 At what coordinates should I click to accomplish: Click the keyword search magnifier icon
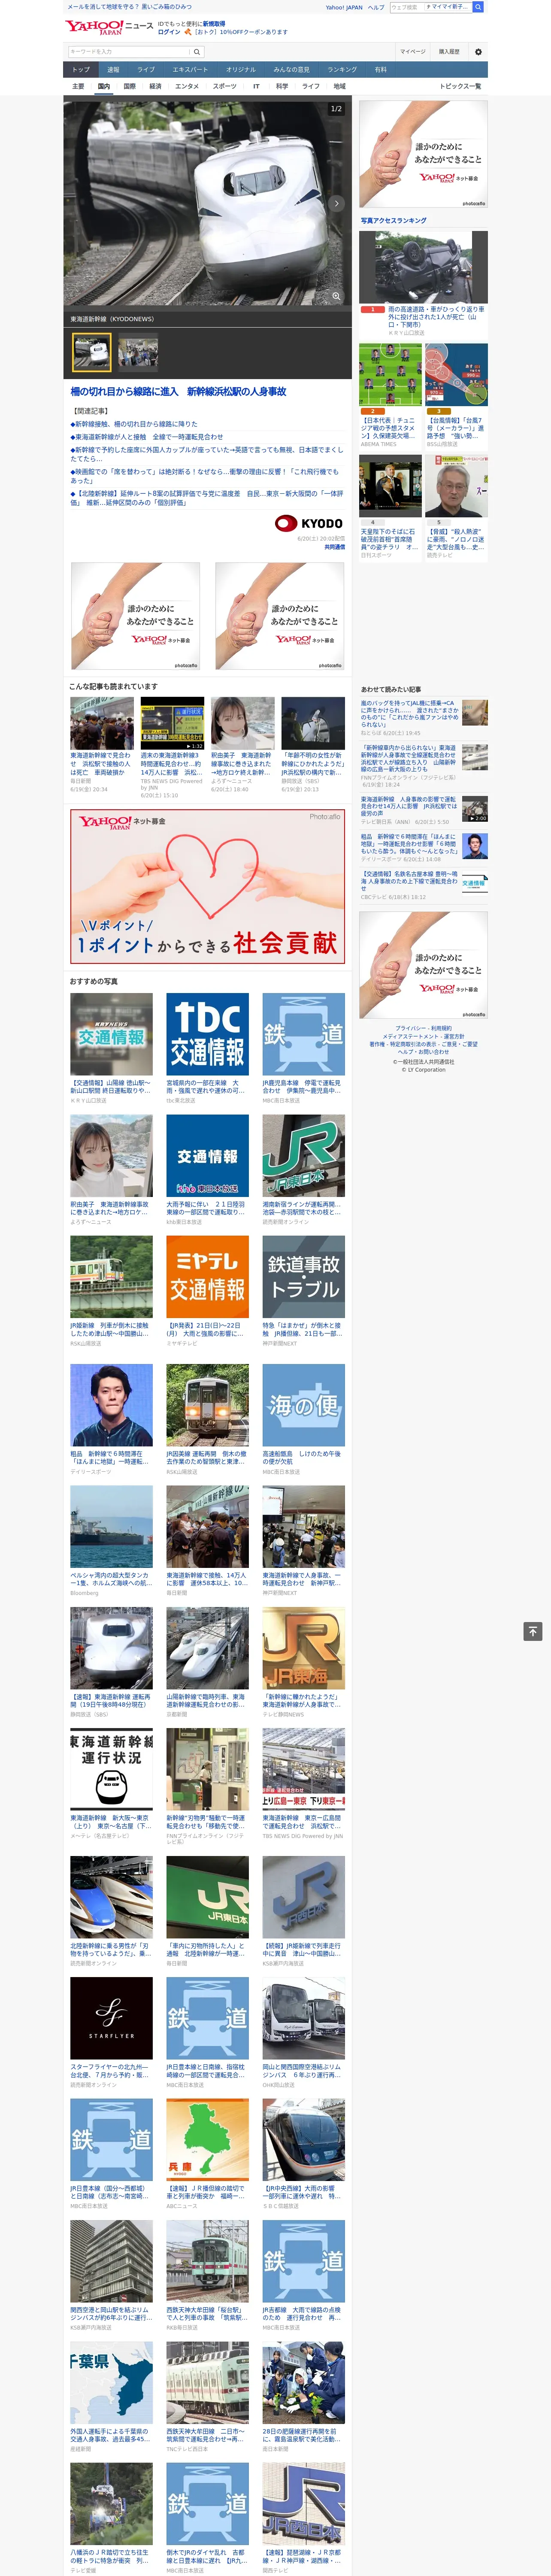pyautogui.click(x=197, y=52)
